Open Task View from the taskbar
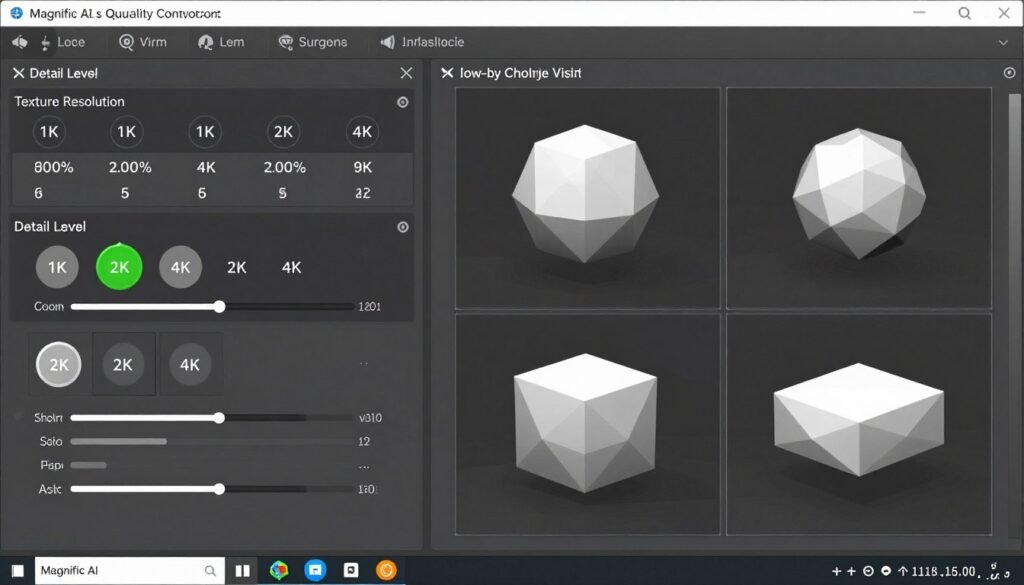 (x=242, y=571)
